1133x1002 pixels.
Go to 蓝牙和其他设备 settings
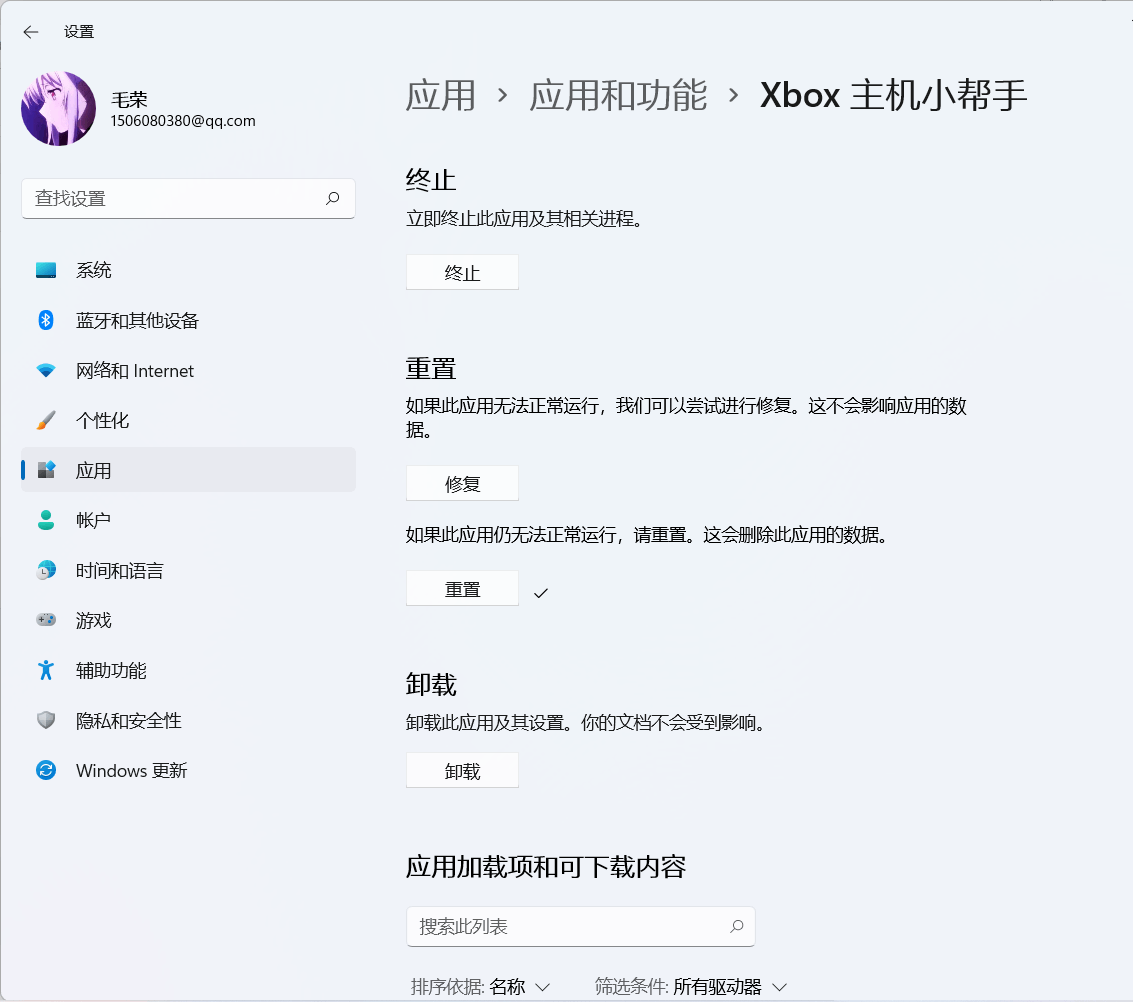(188, 320)
